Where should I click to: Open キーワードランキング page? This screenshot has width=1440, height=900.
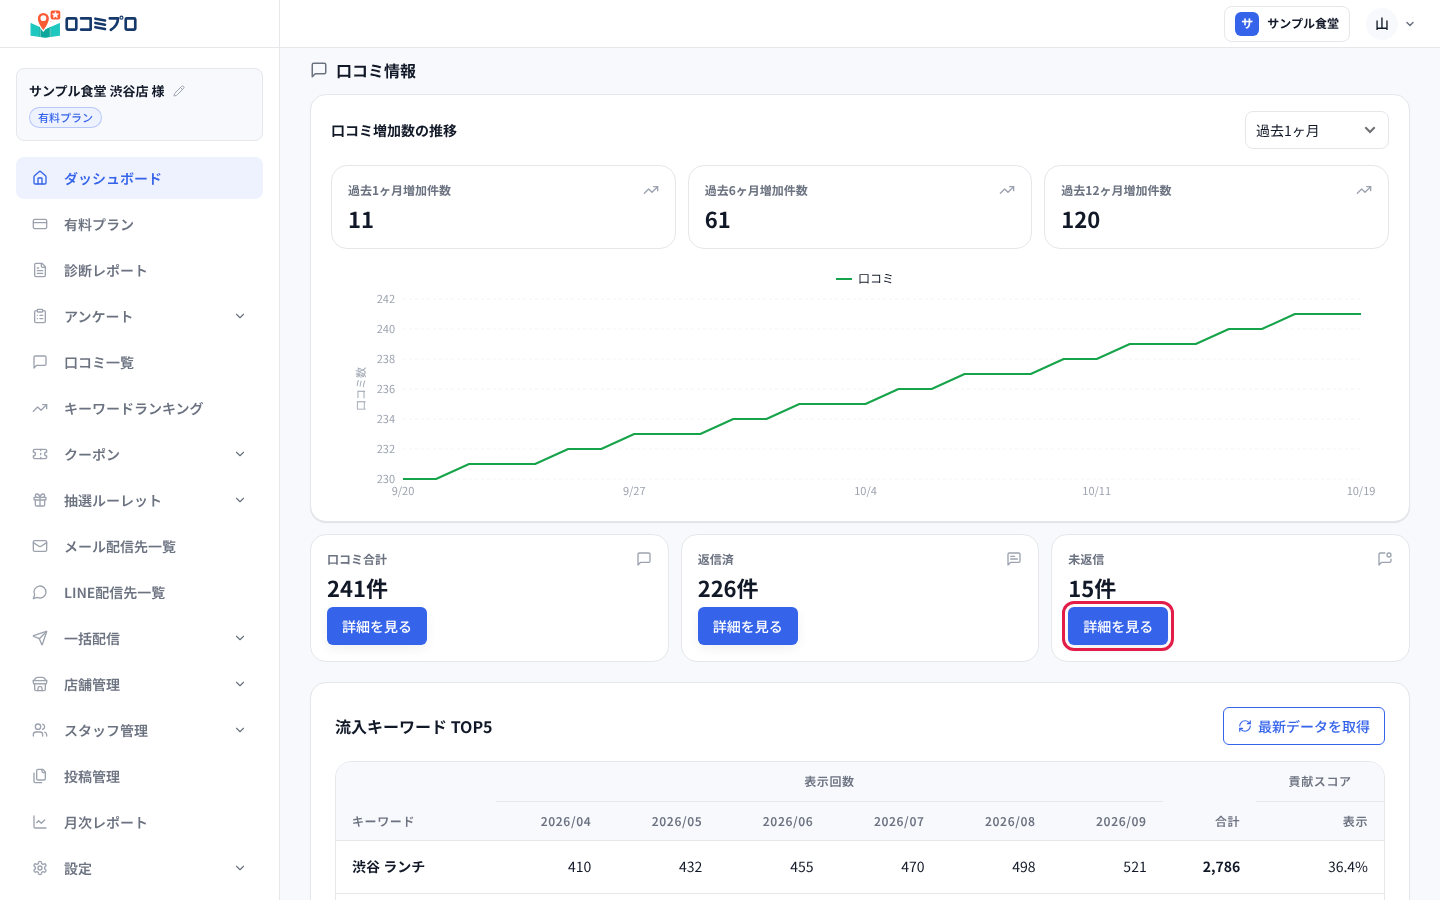139,408
